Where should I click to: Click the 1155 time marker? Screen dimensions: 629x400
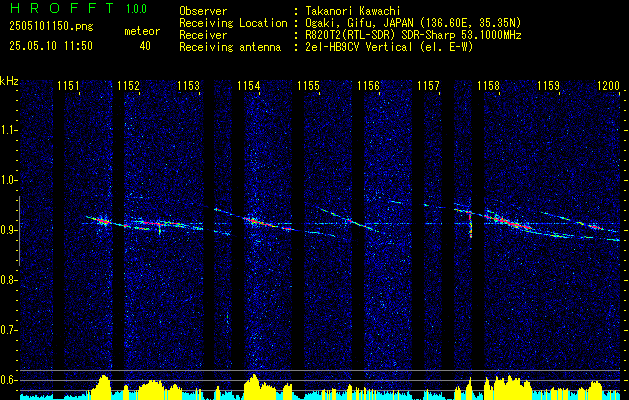[308, 86]
